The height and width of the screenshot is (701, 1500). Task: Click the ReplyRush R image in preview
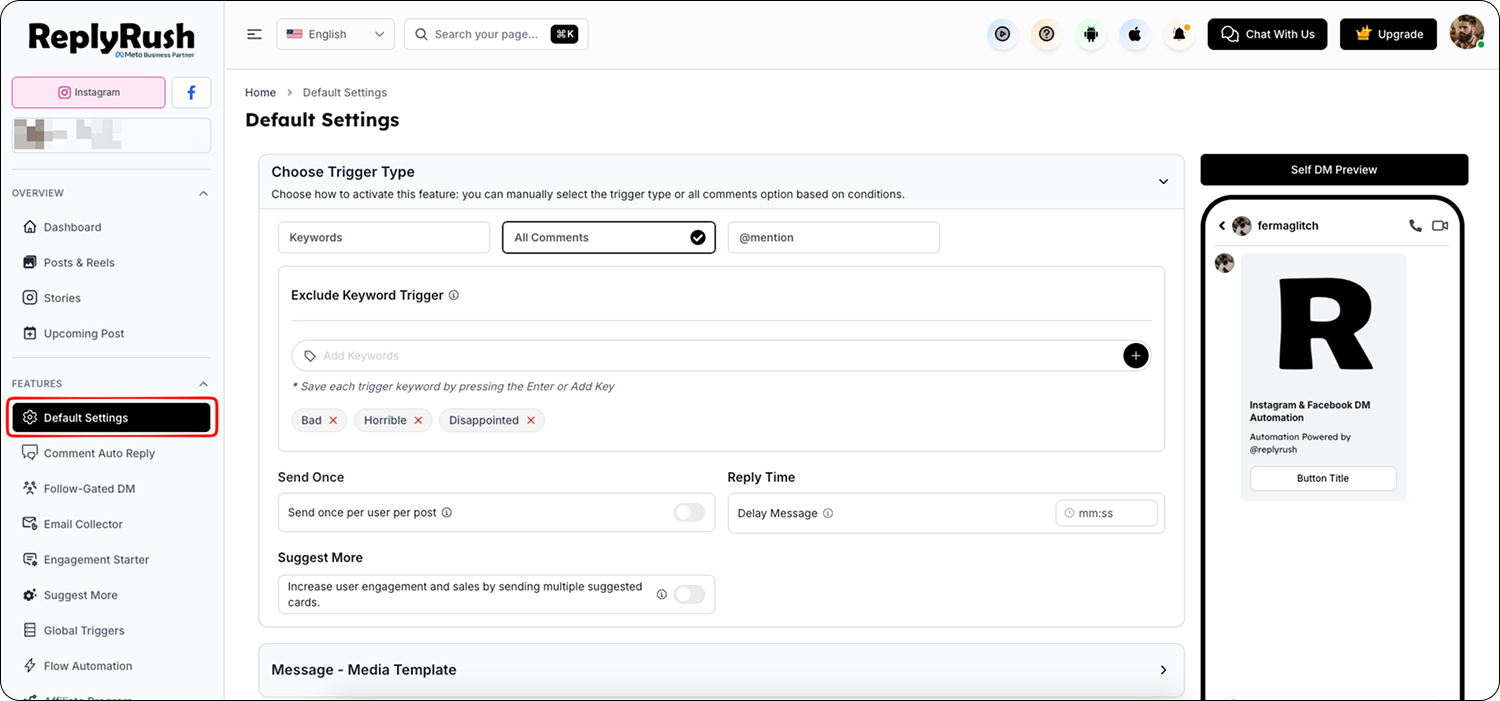(x=1324, y=326)
